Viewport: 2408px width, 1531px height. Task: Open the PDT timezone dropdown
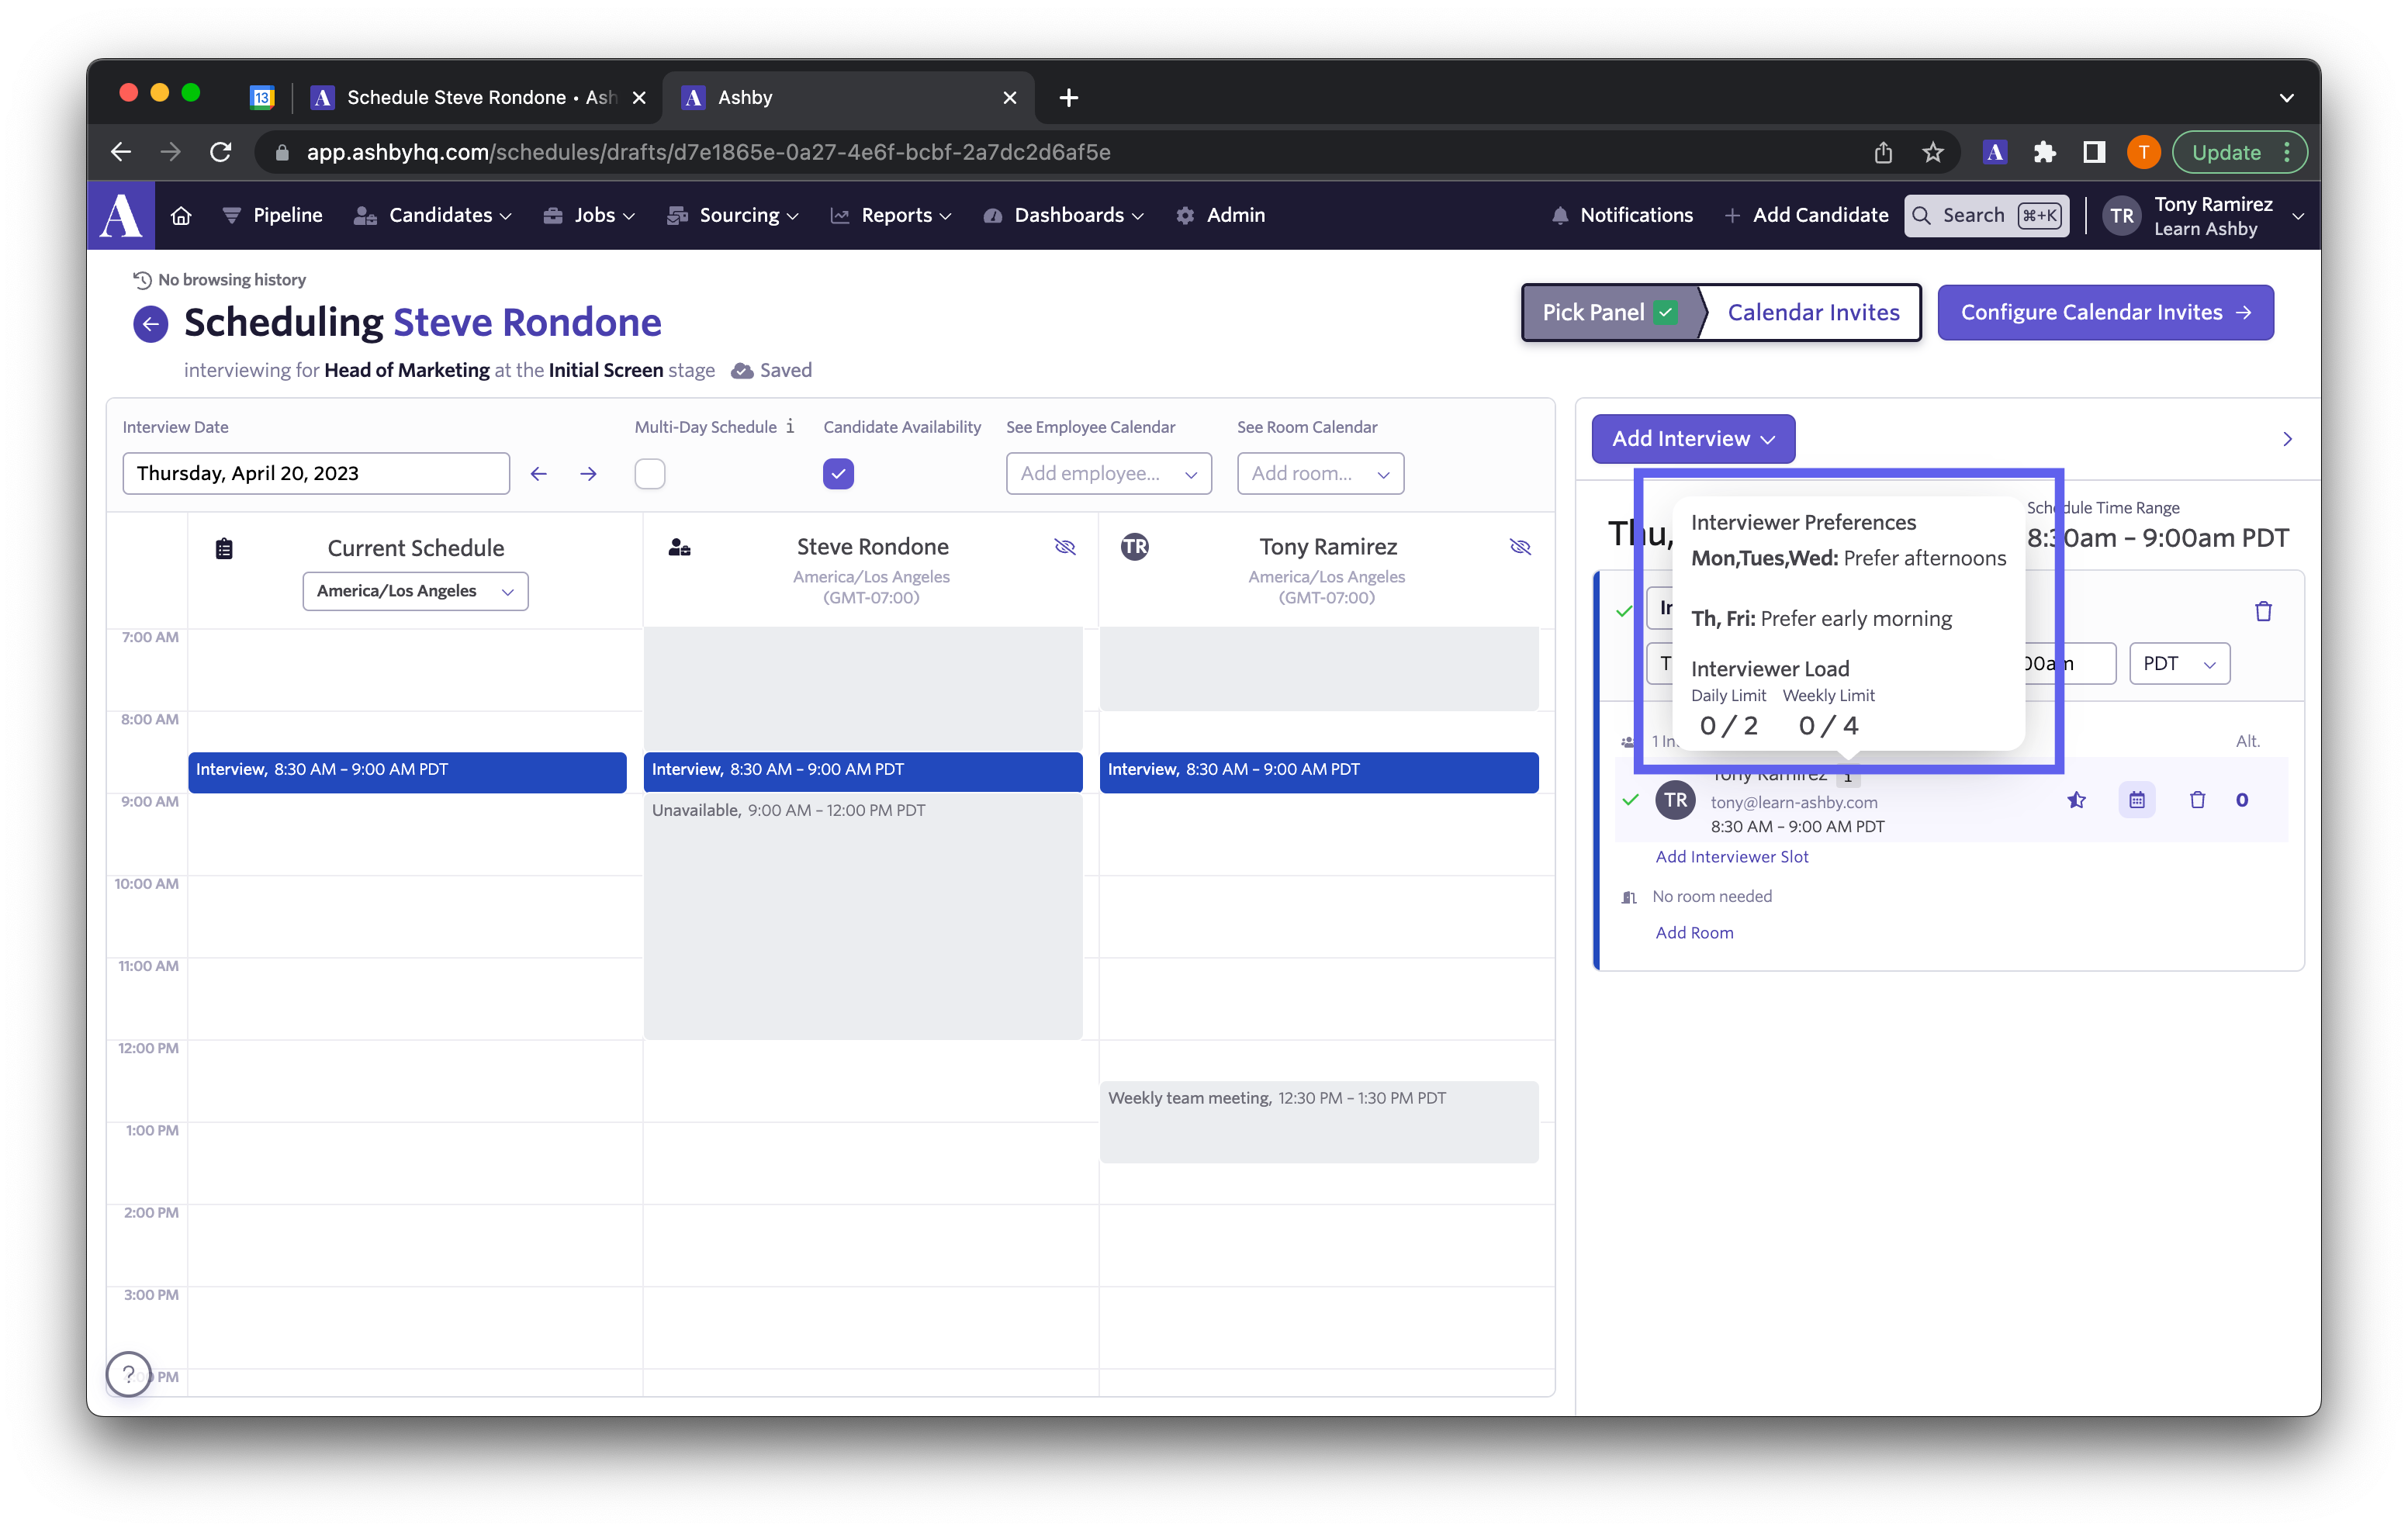point(2179,664)
